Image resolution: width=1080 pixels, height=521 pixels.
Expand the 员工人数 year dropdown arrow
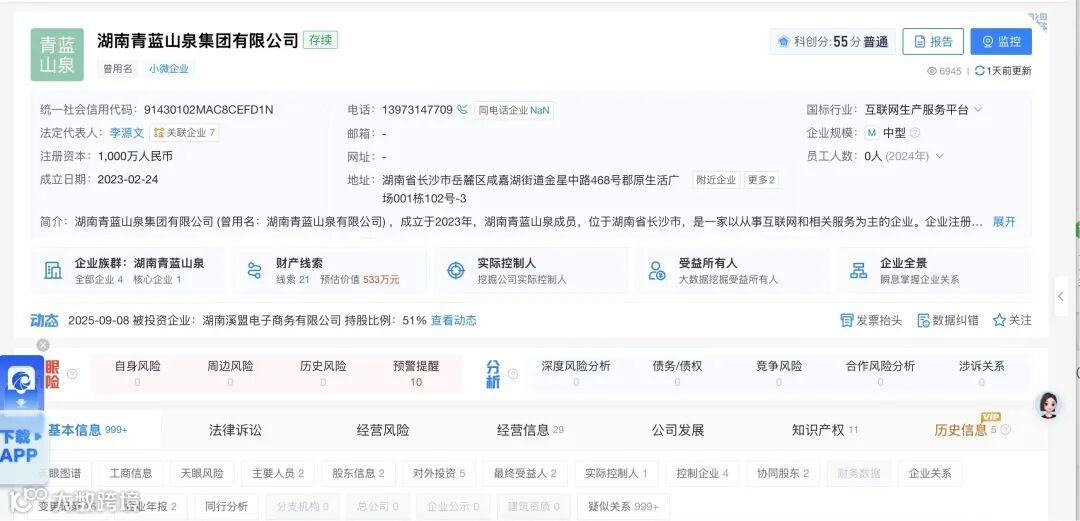click(939, 156)
